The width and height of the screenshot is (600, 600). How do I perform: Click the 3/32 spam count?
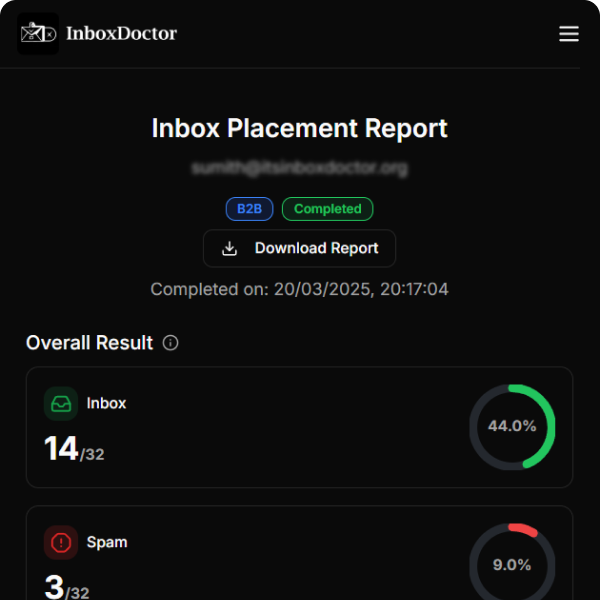(67, 587)
